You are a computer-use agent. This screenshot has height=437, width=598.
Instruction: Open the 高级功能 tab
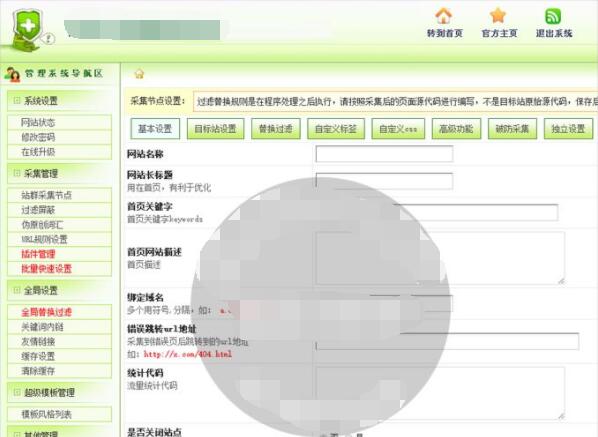coord(456,129)
